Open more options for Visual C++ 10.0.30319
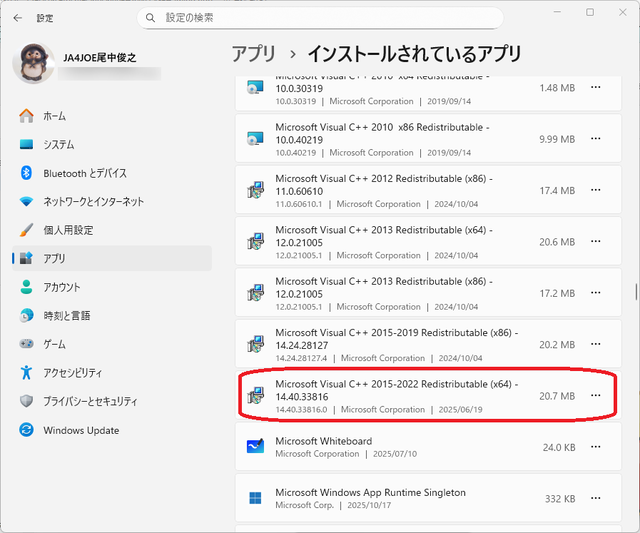Viewport: 640px width, 533px height. click(596, 87)
